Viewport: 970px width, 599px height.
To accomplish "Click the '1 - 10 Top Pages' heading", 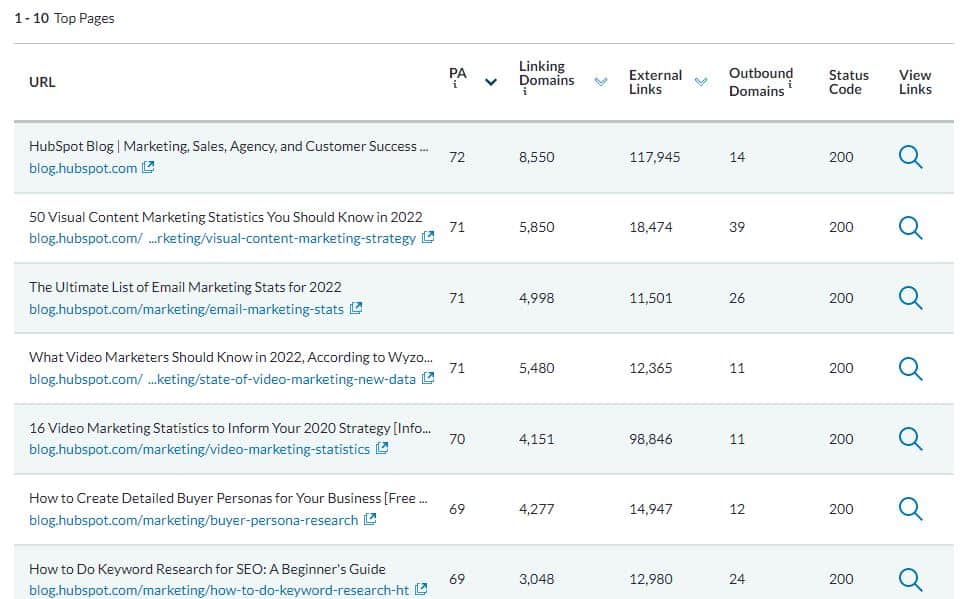I will (64, 19).
